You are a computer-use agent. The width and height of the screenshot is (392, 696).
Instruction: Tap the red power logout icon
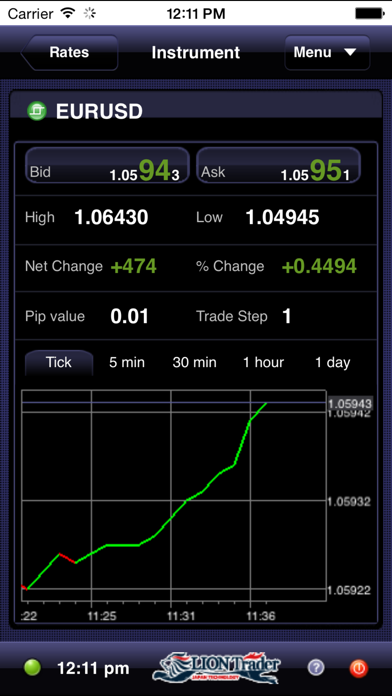pos(359,668)
